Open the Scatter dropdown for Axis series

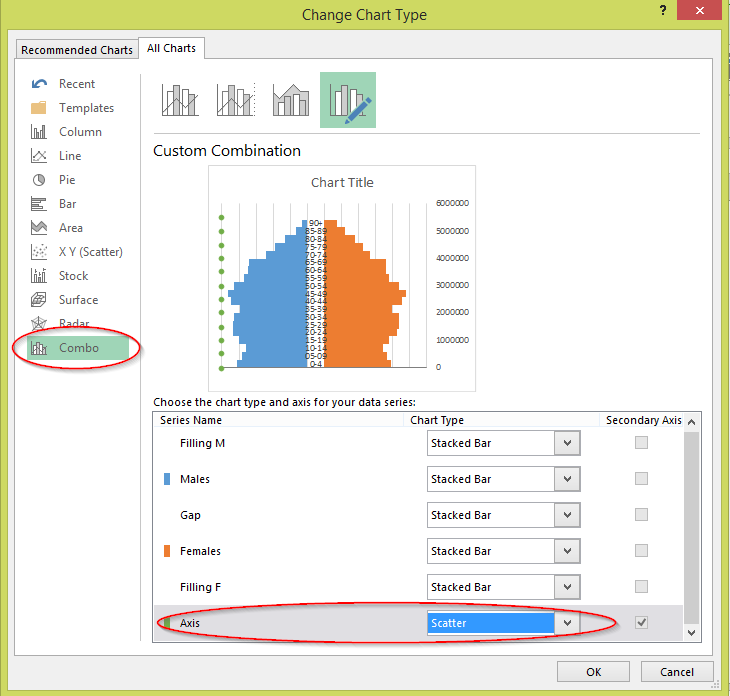[567, 623]
